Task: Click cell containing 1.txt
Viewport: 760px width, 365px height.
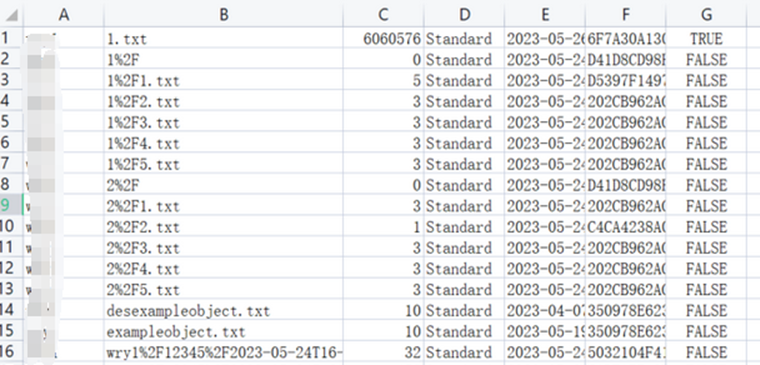Action: coord(223,39)
